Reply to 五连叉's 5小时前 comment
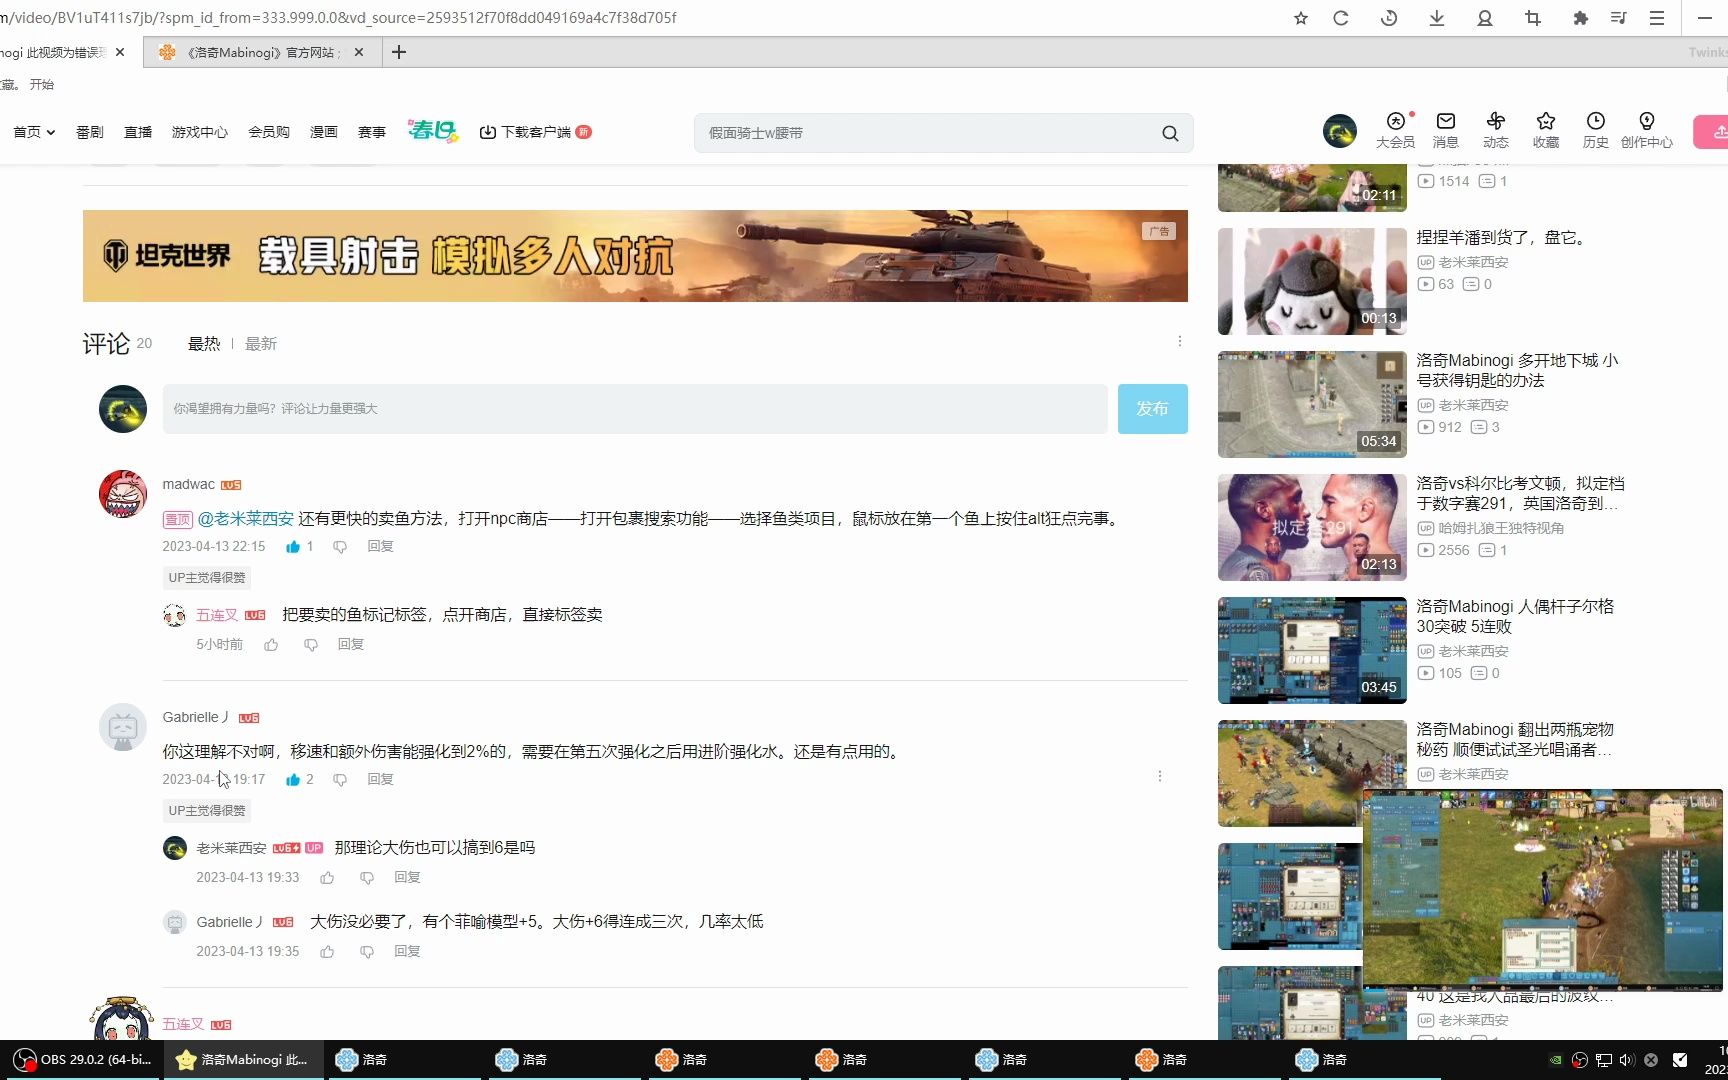 (351, 645)
